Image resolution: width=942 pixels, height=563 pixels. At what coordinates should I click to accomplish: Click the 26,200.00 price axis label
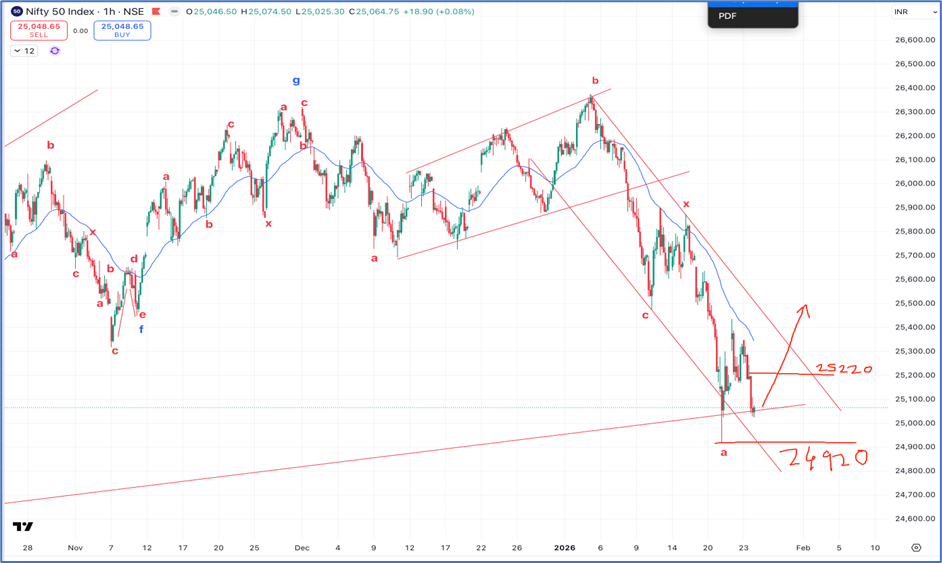pyautogui.click(x=915, y=136)
